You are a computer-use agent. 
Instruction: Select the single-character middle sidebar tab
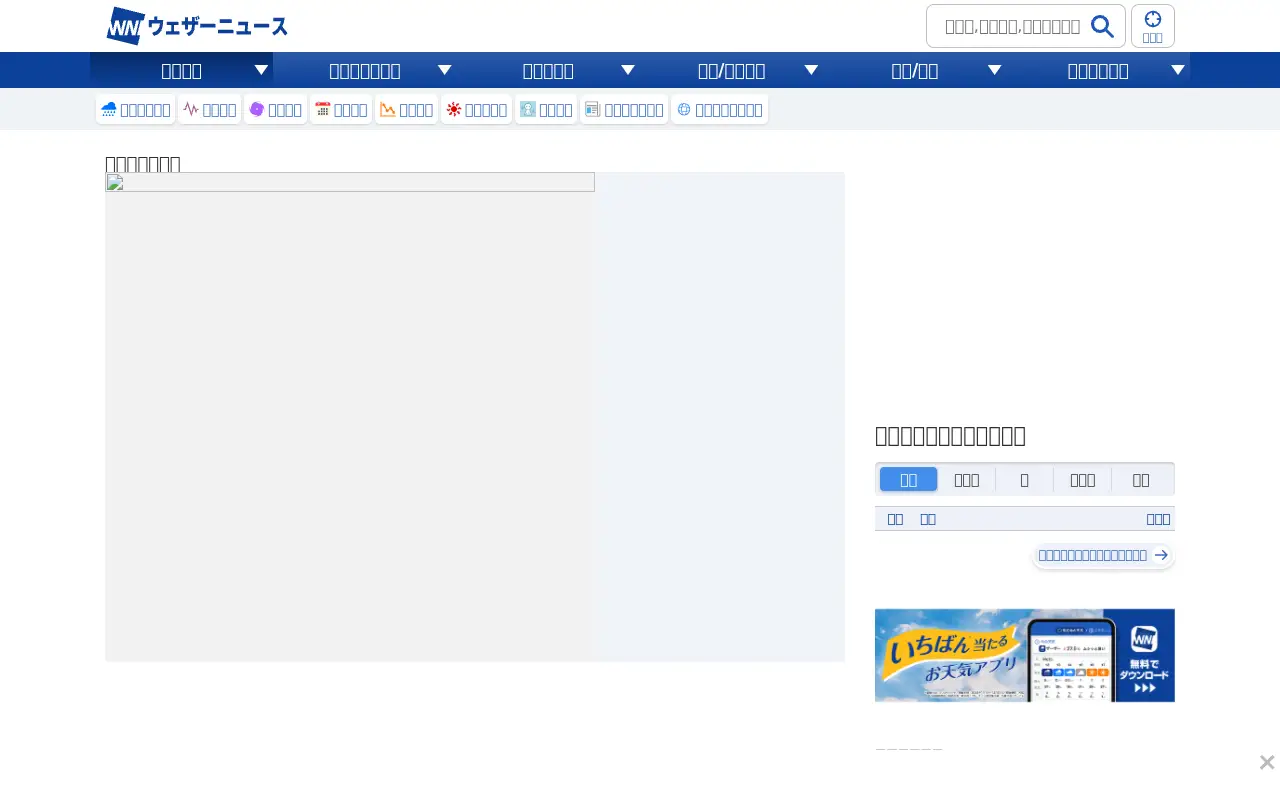(1025, 479)
